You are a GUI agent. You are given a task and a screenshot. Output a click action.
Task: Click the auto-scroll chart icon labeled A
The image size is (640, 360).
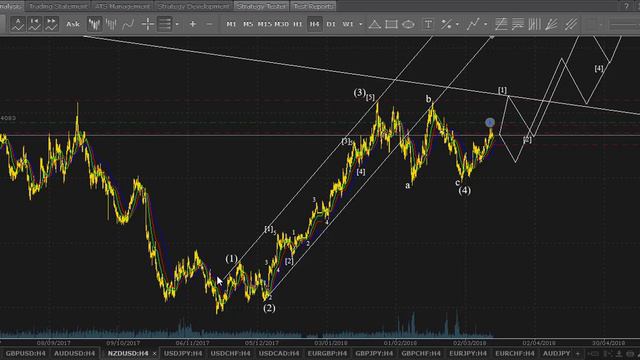(x=18, y=24)
